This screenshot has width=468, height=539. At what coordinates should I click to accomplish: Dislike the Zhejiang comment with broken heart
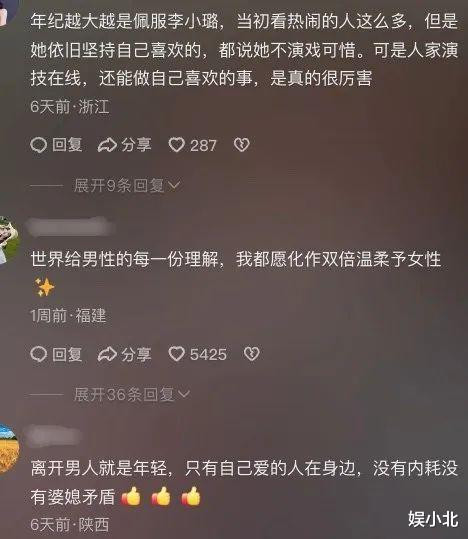point(242,145)
